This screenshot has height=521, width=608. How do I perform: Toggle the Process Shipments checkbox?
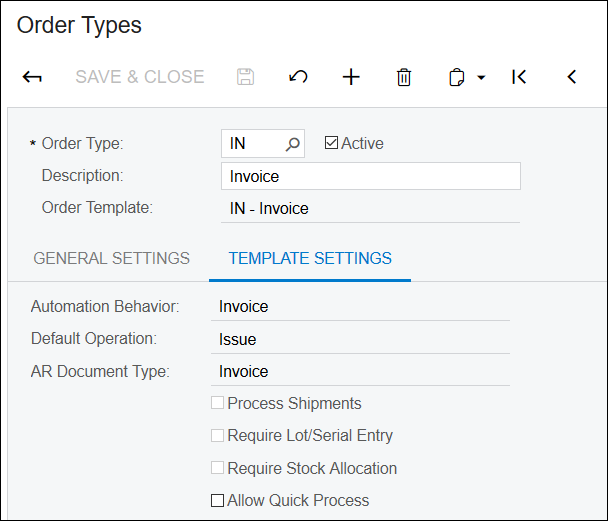(x=218, y=403)
